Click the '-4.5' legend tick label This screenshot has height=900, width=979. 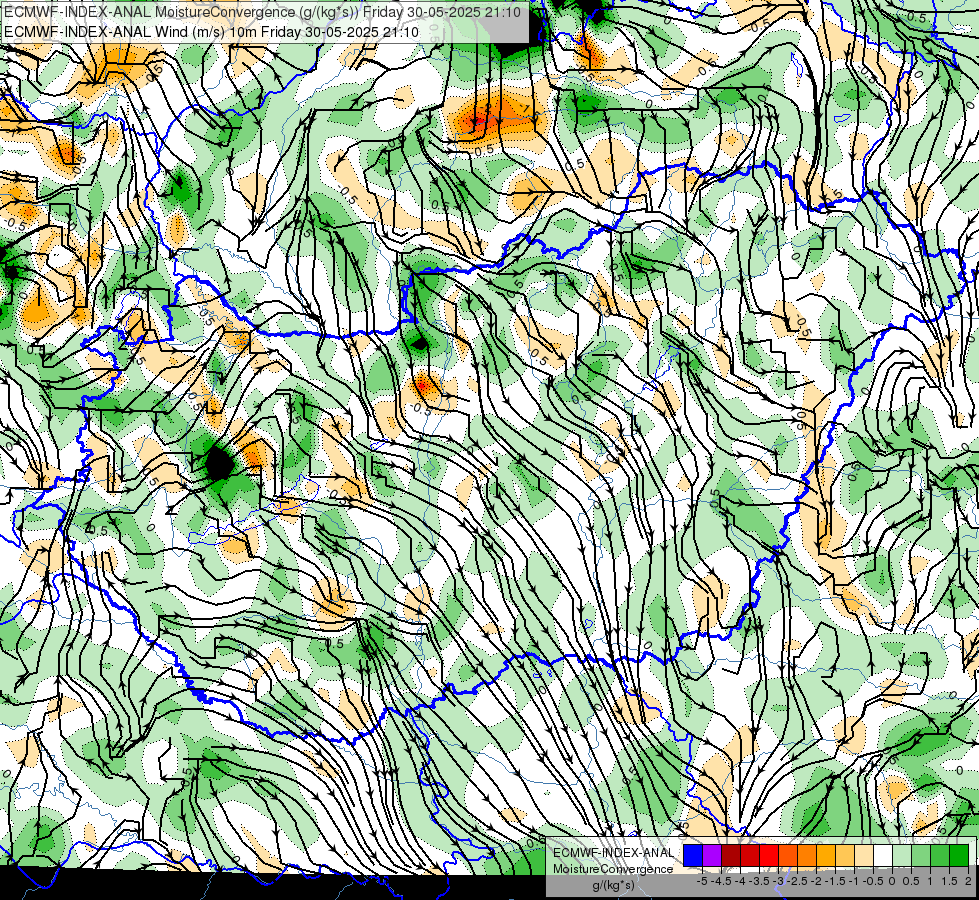721,881
